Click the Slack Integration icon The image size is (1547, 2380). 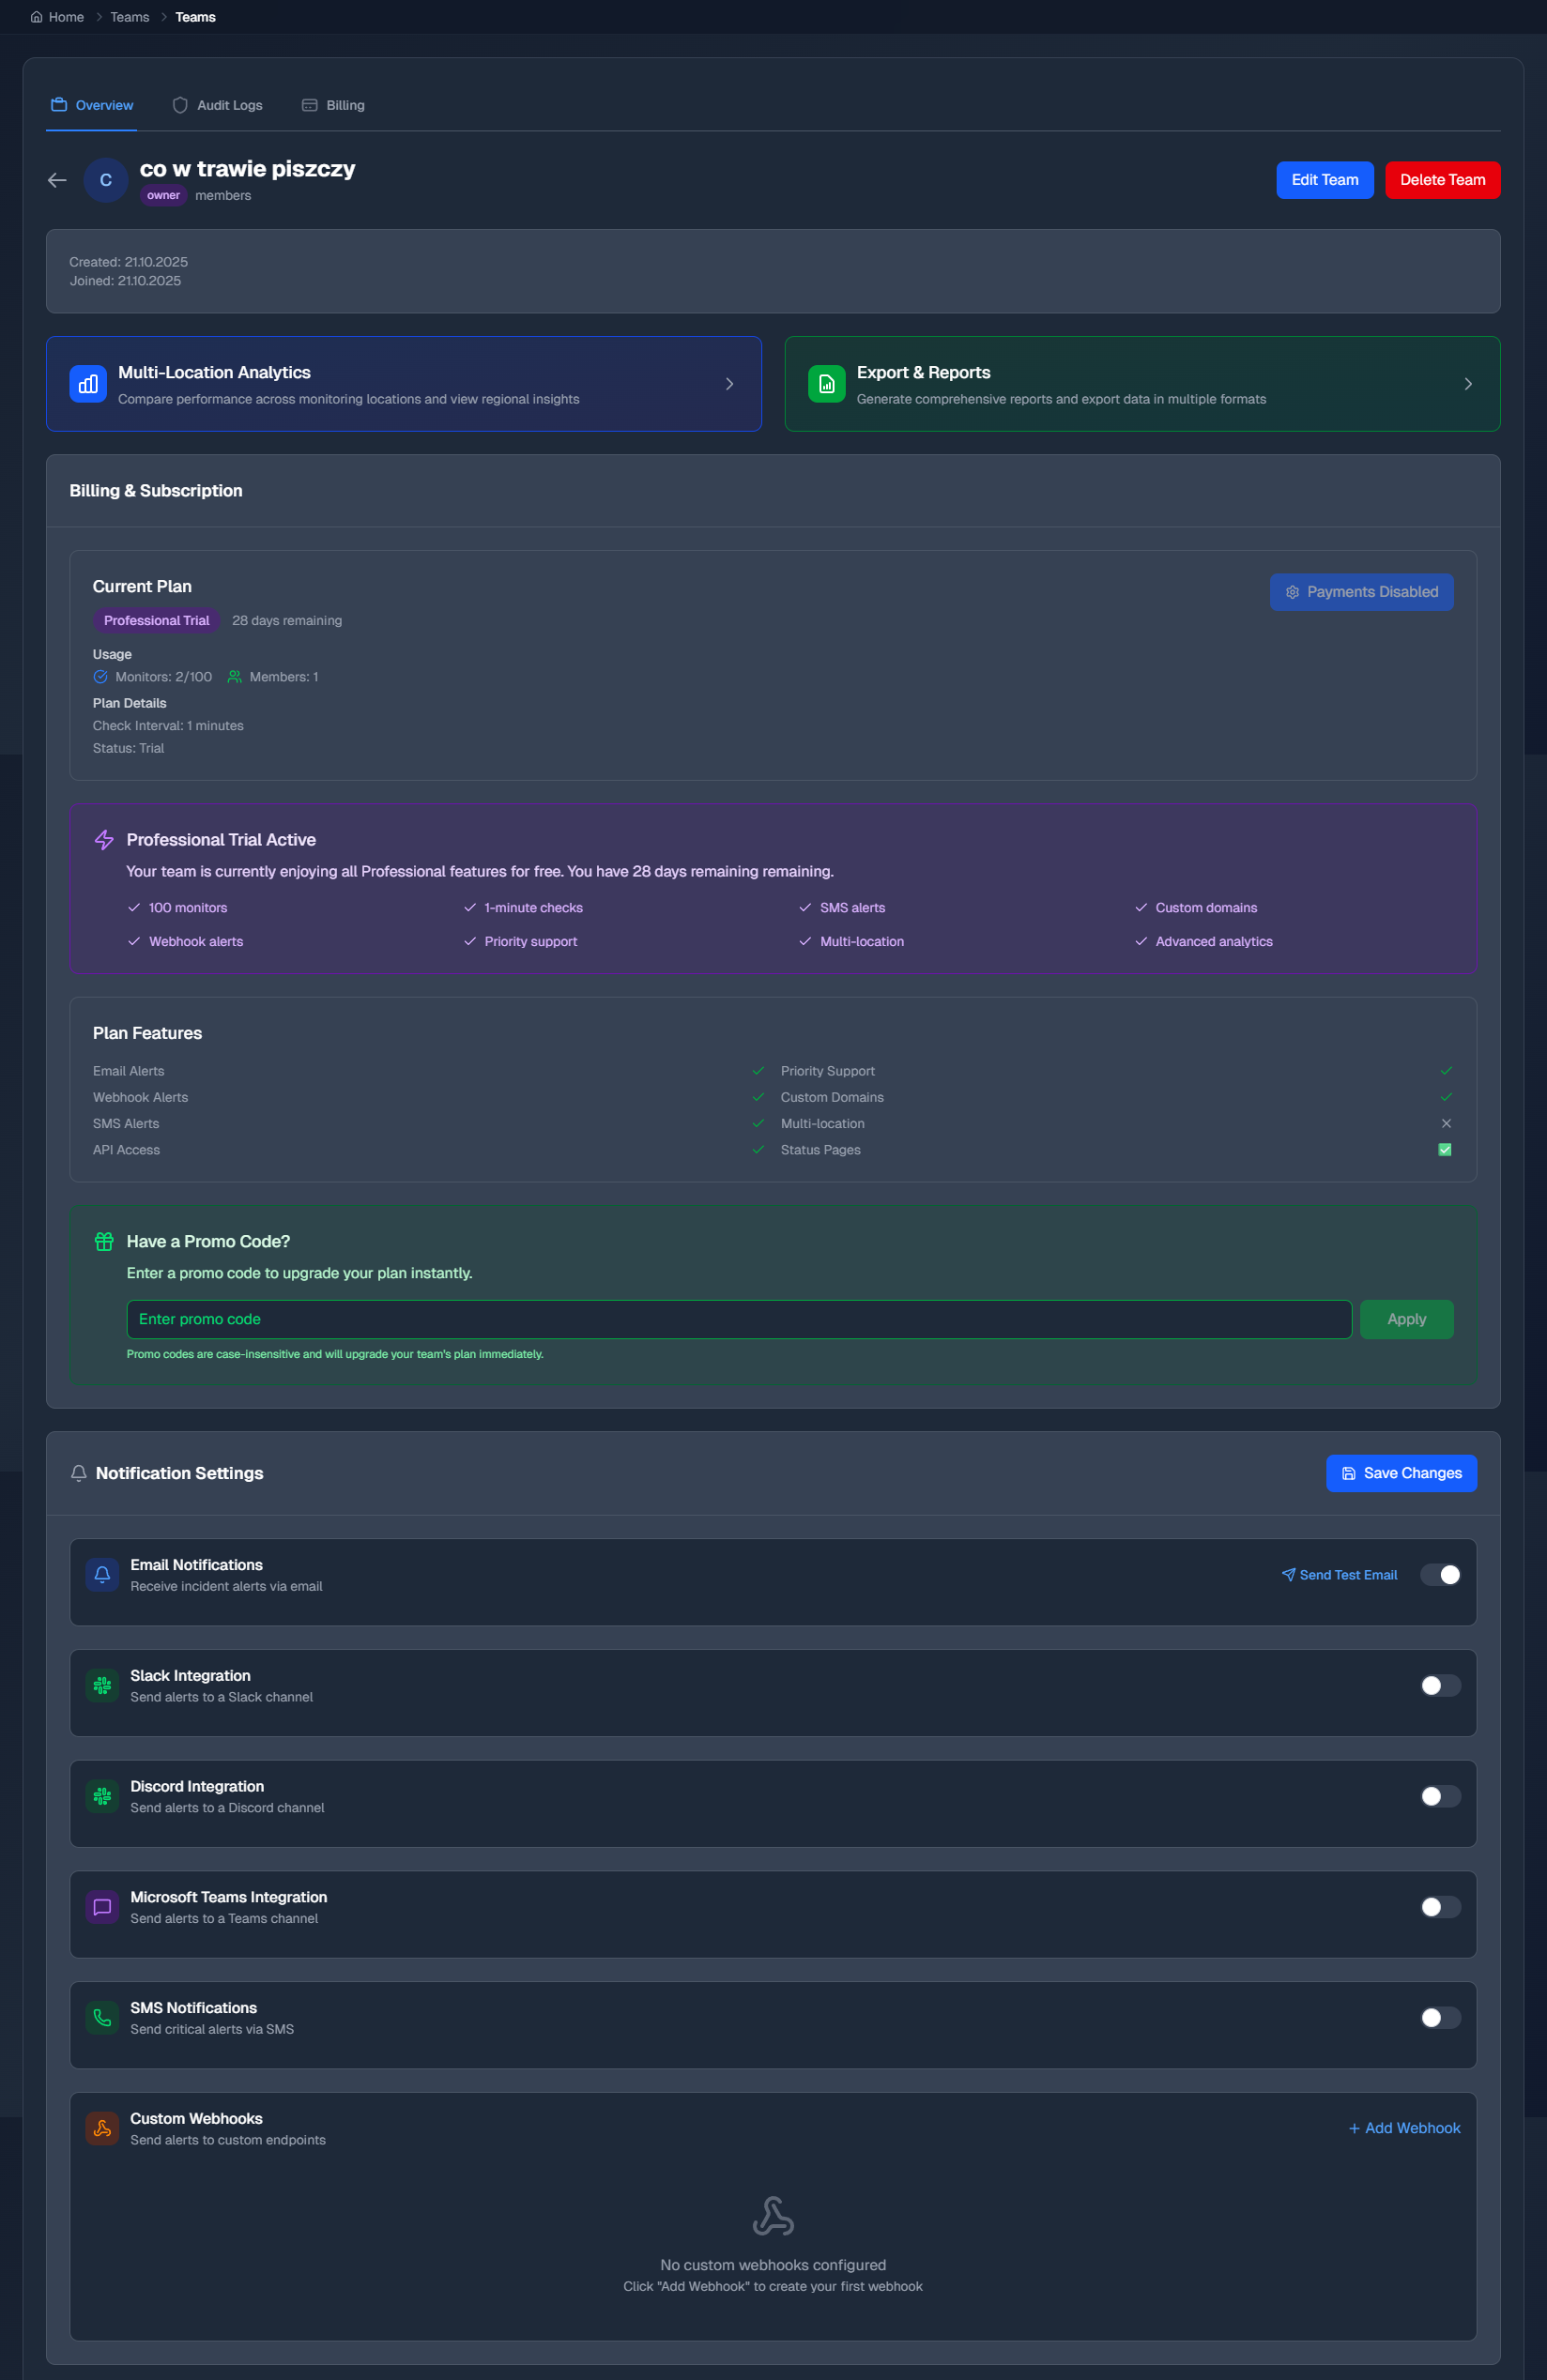point(102,1686)
